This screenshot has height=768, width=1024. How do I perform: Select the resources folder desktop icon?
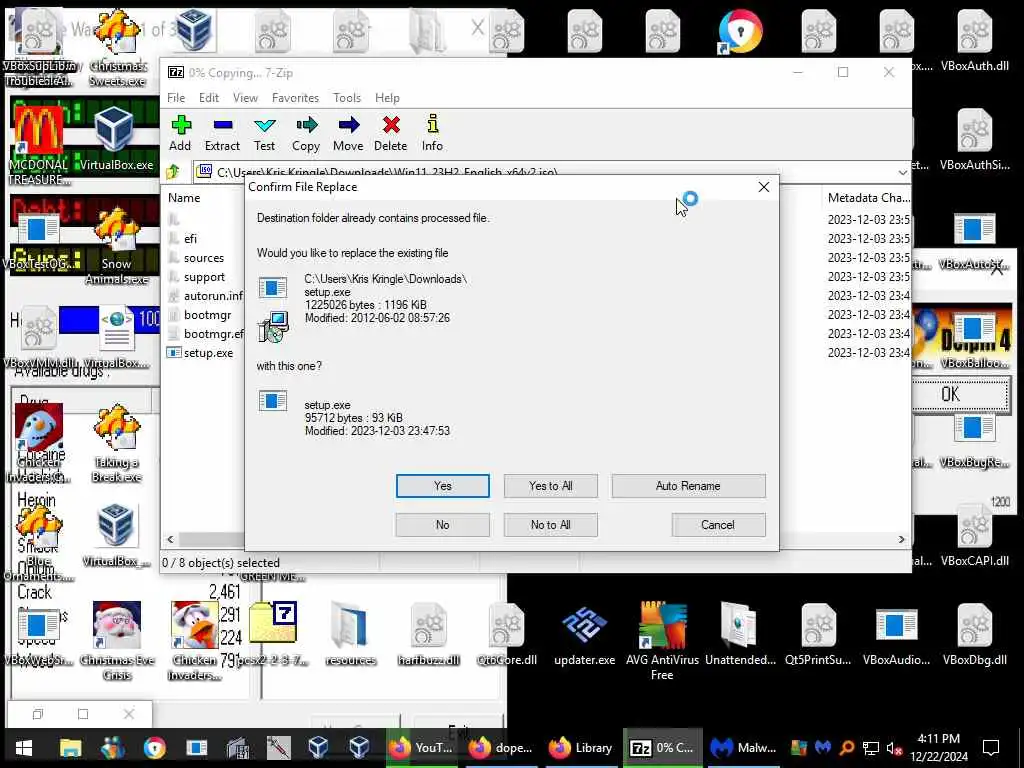point(351,633)
